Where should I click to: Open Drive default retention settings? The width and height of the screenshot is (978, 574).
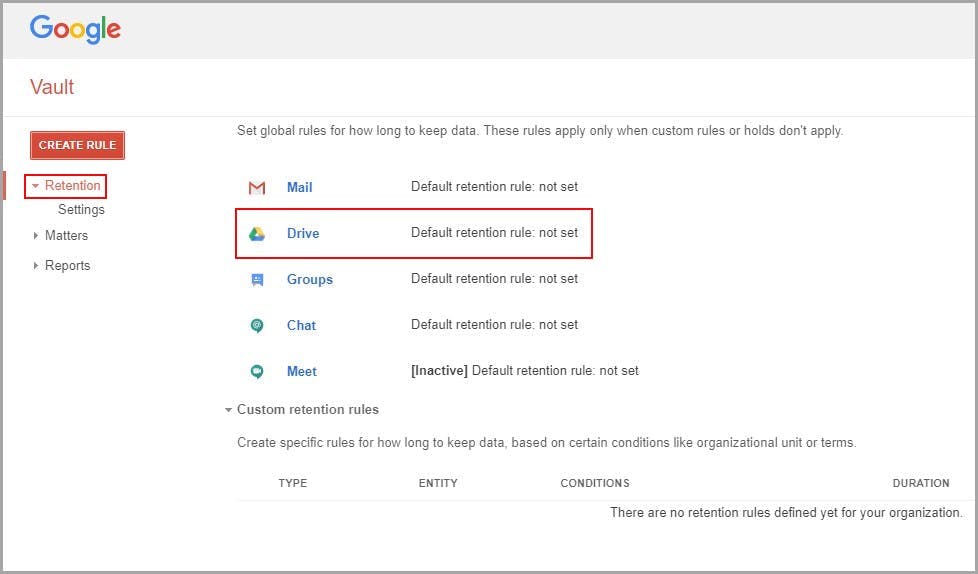coord(303,233)
